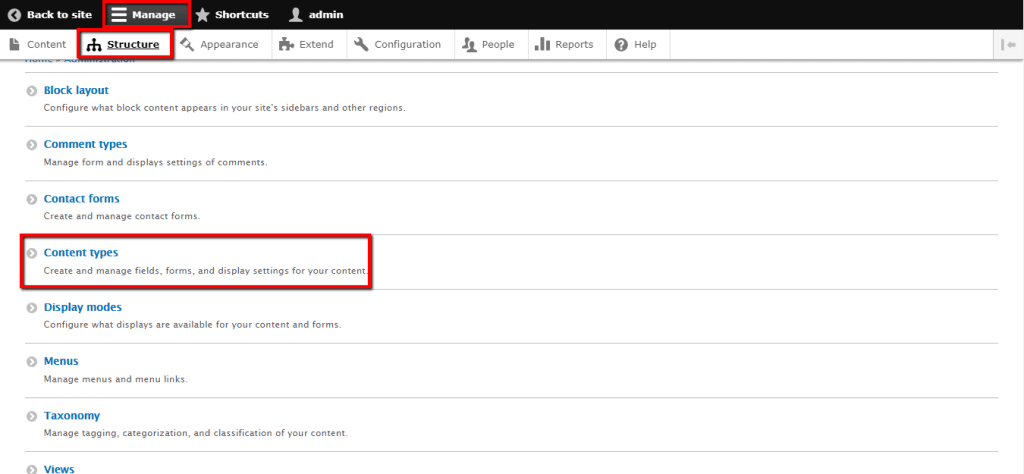Click arrow bullet beside Display modes
The width and height of the screenshot is (1024, 474).
[31, 308]
